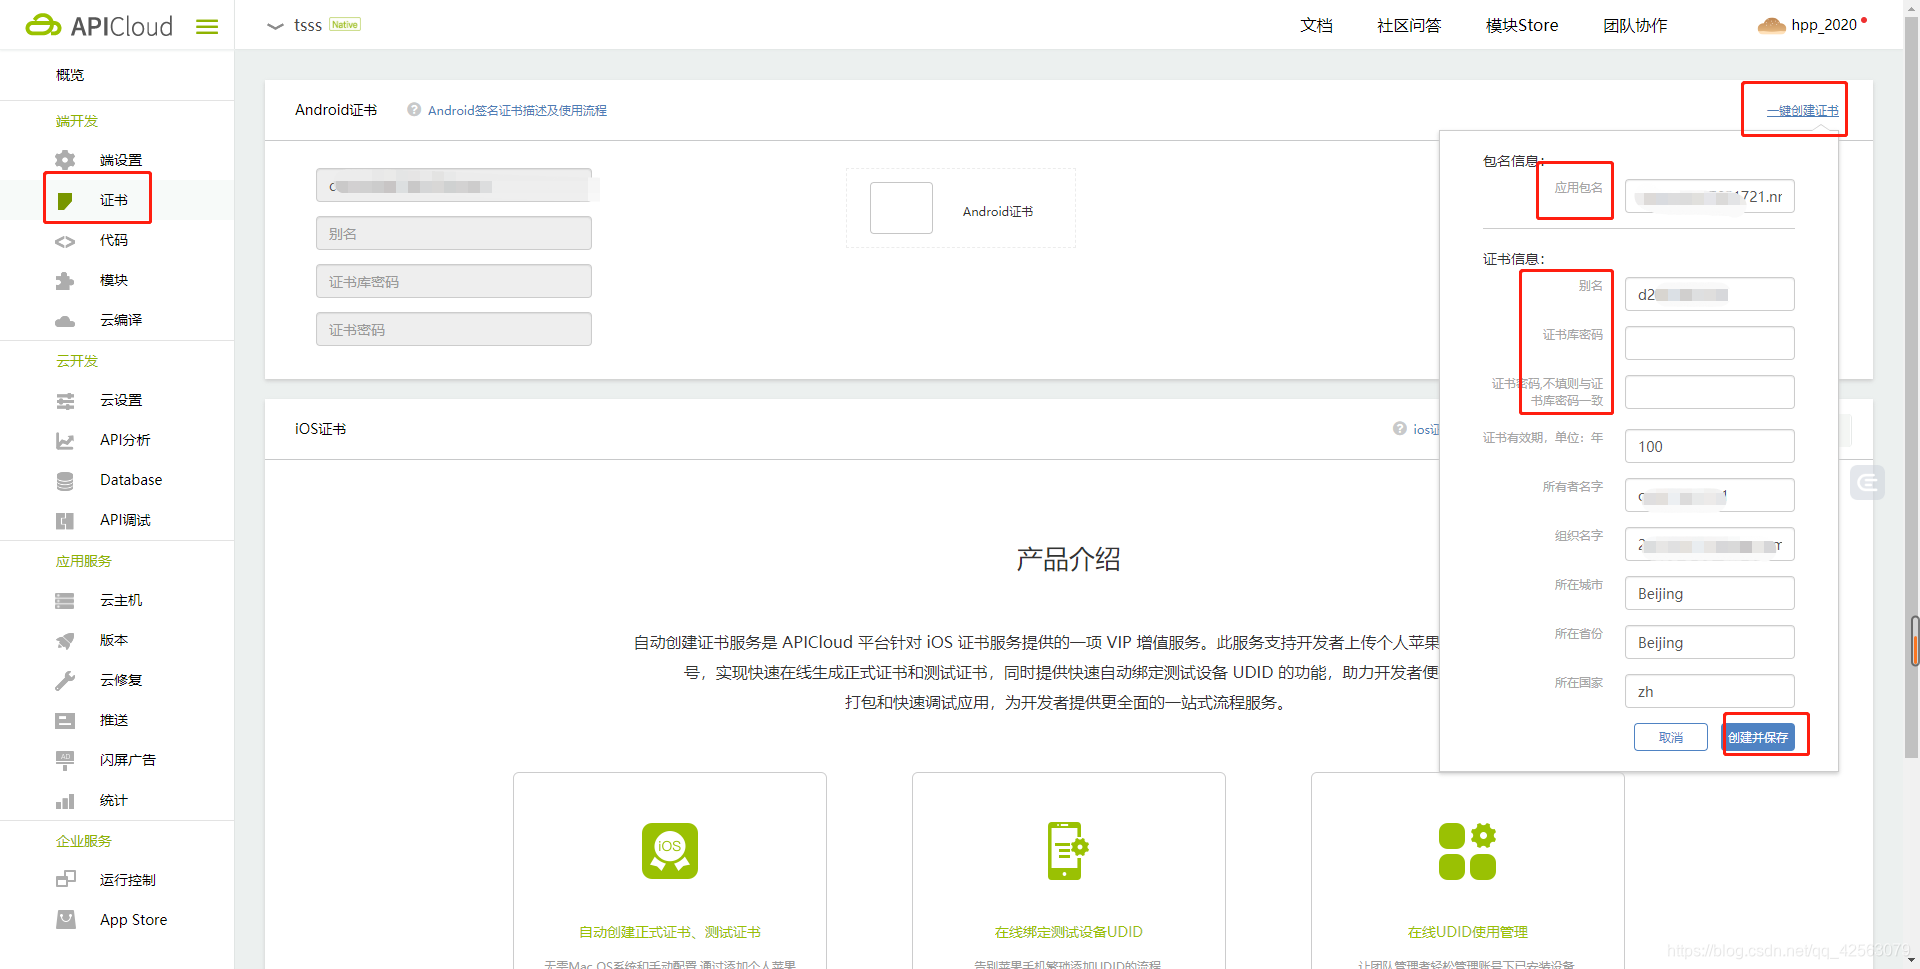Open 自动创建正式证书、测试证书 link

pos(670,932)
